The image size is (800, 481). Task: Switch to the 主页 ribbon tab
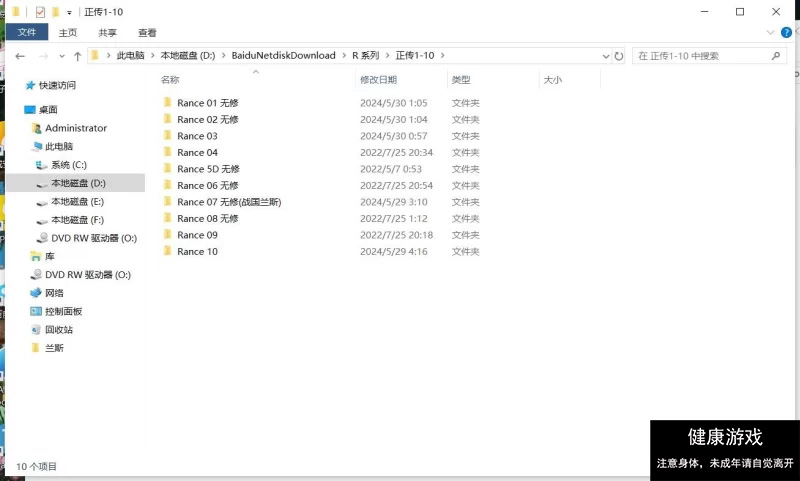click(x=67, y=33)
